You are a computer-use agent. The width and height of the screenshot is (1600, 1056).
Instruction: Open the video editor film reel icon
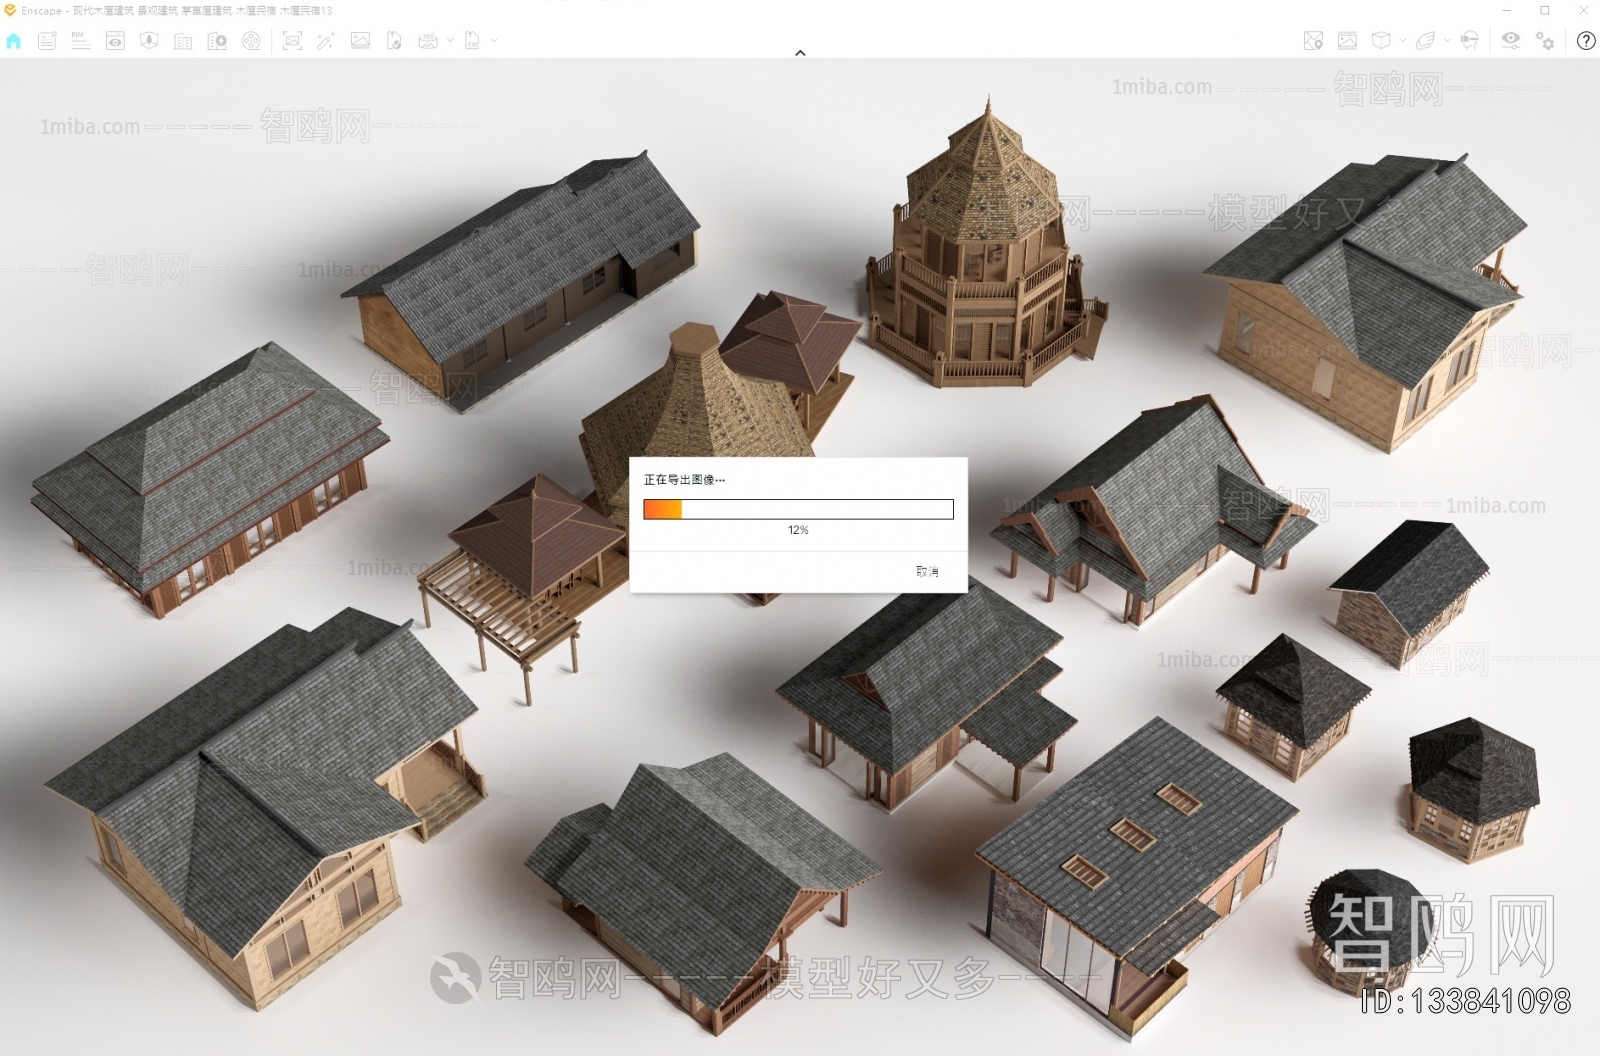pyautogui.click(x=251, y=41)
